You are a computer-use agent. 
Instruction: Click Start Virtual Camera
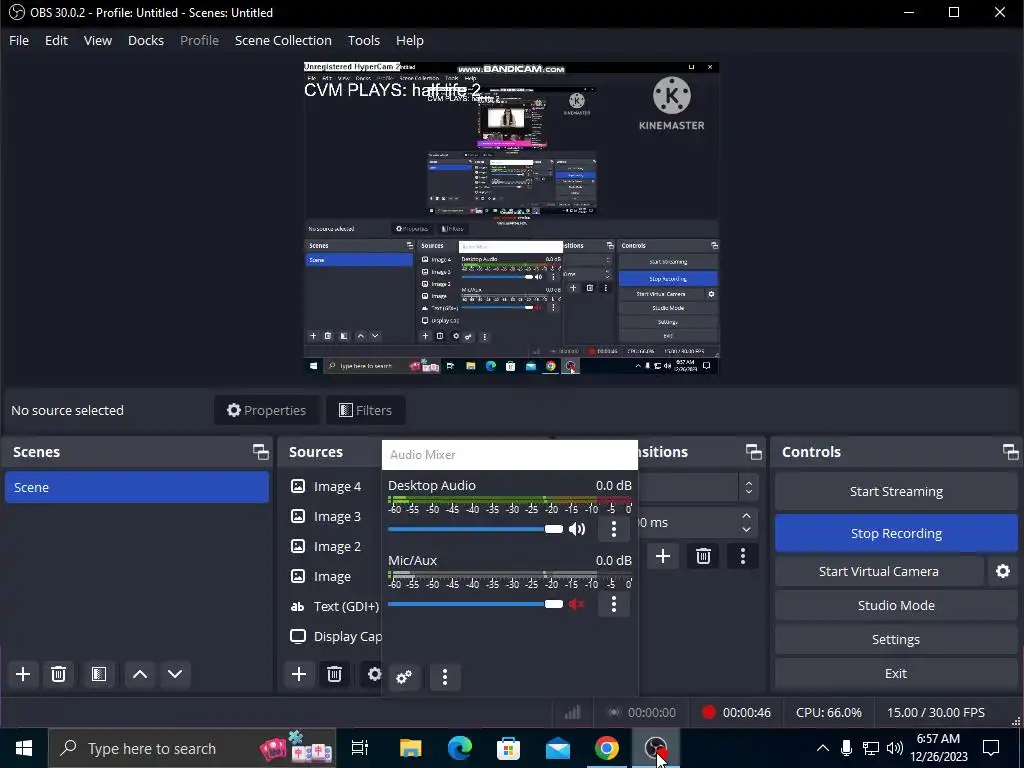878,571
